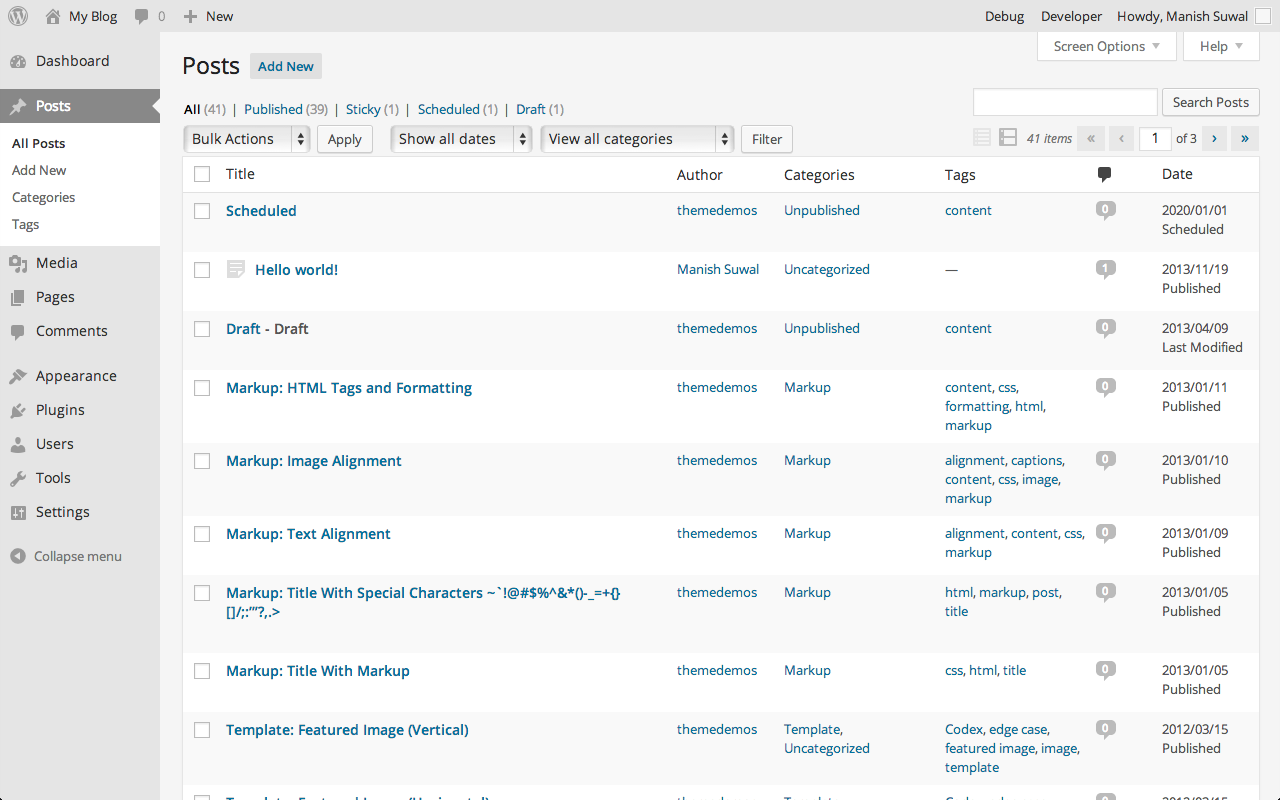Expand the Screen Options panel

1107,46
